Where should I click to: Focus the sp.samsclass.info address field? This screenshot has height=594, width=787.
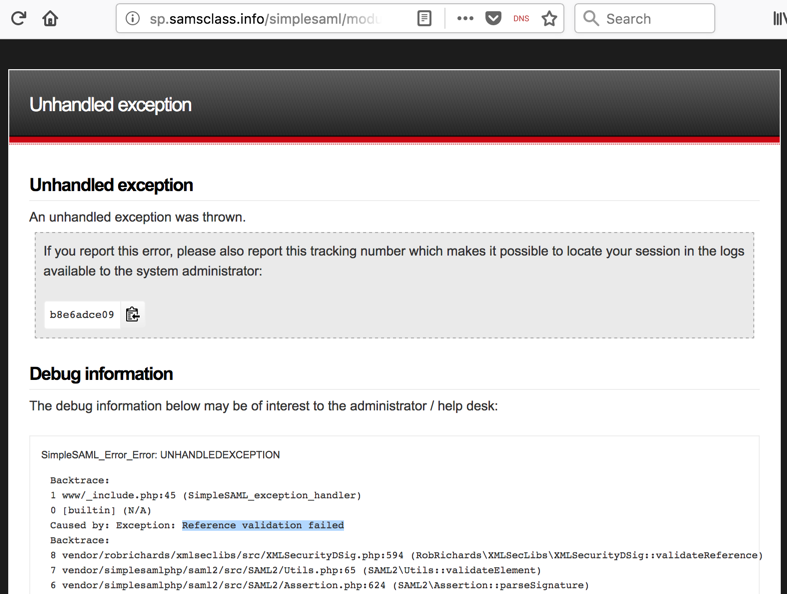(265, 18)
